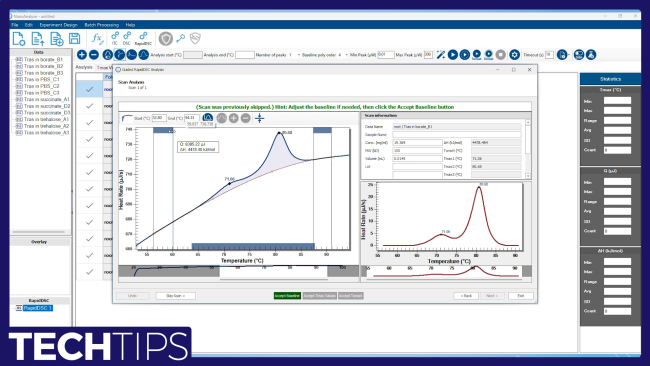
Task: Open the Baseline poly order dropdown
Action: [x=347, y=55]
